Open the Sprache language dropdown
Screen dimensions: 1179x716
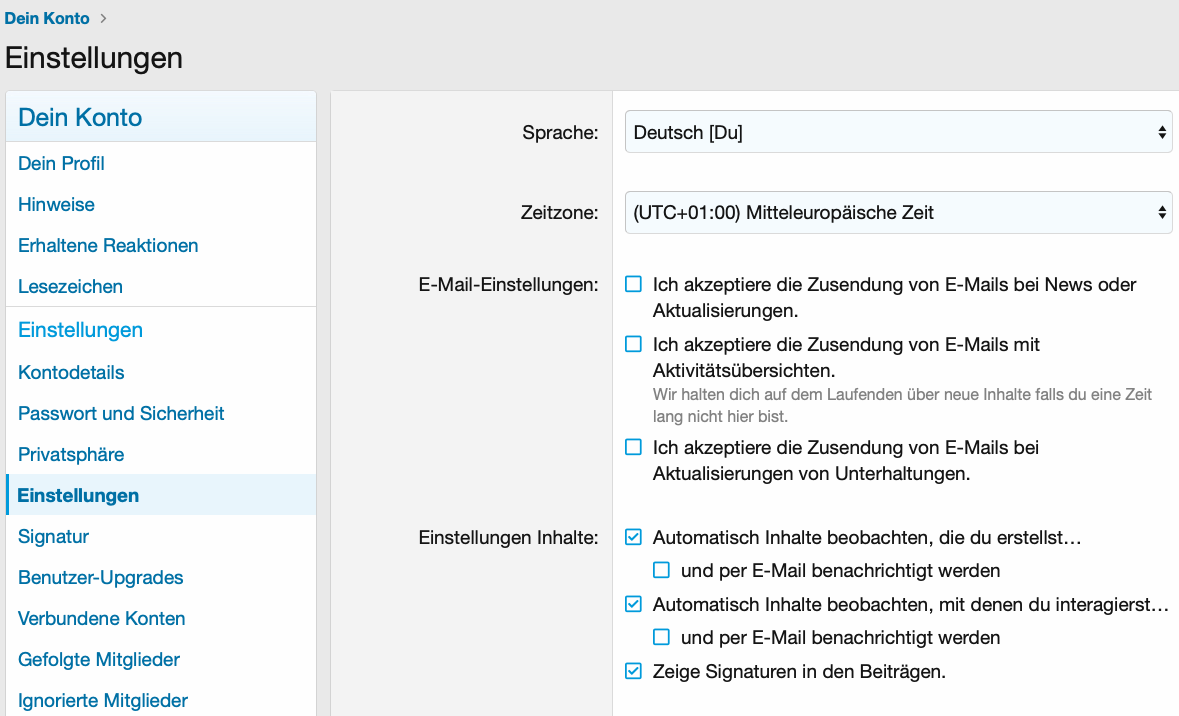coord(897,132)
